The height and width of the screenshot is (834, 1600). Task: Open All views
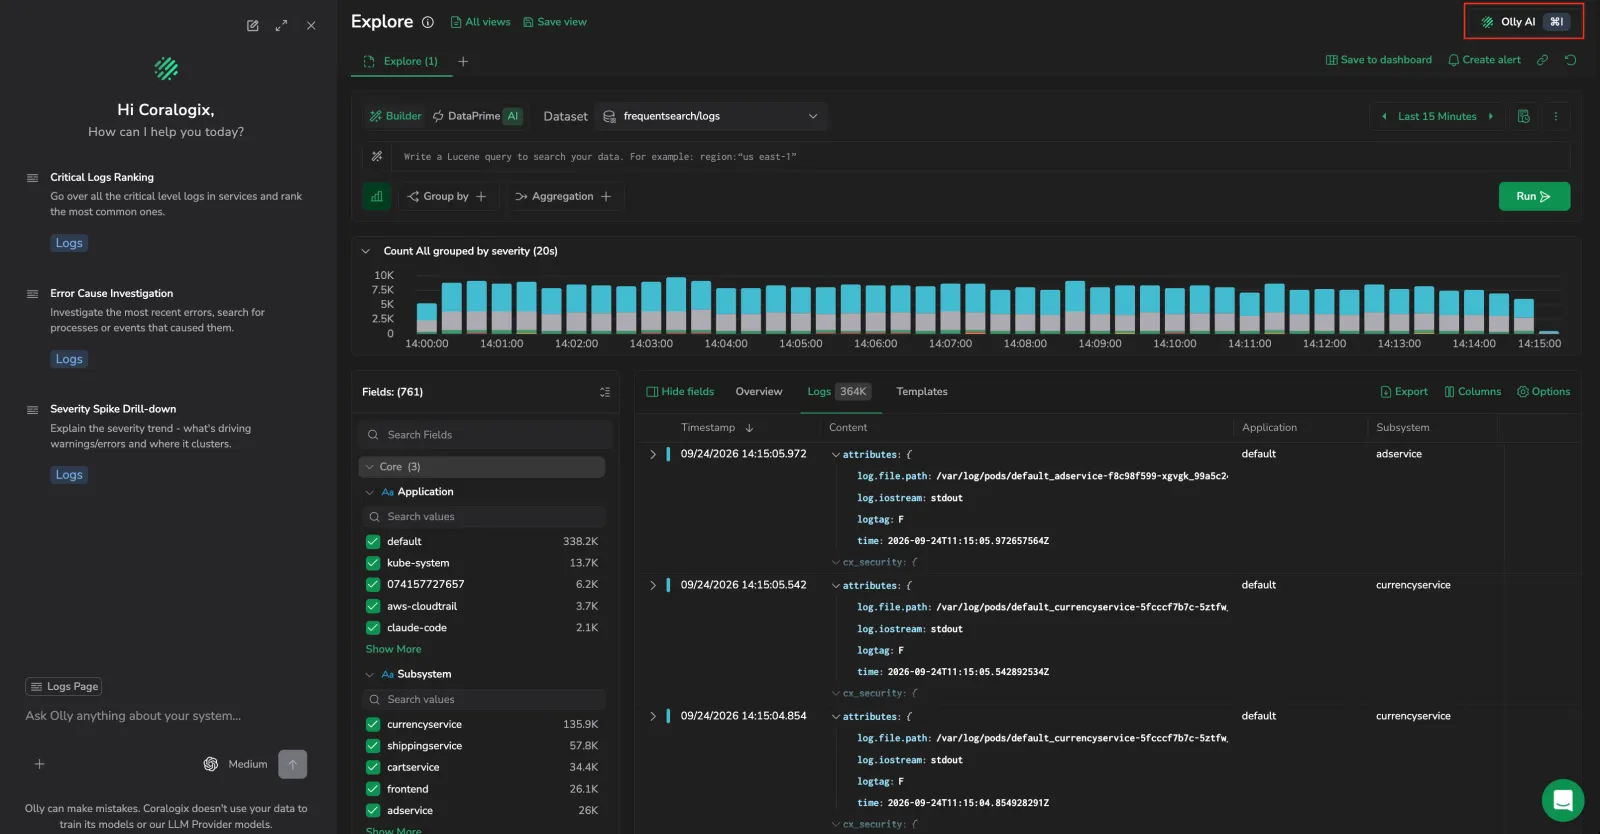tap(480, 22)
